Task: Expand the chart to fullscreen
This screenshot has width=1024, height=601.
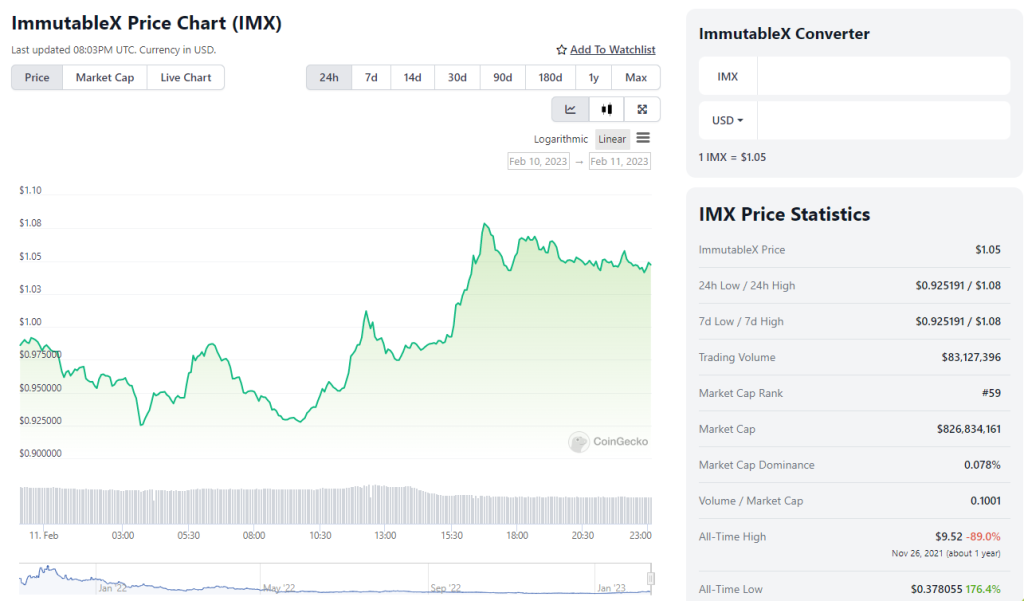Action: [x=641, y=109]
